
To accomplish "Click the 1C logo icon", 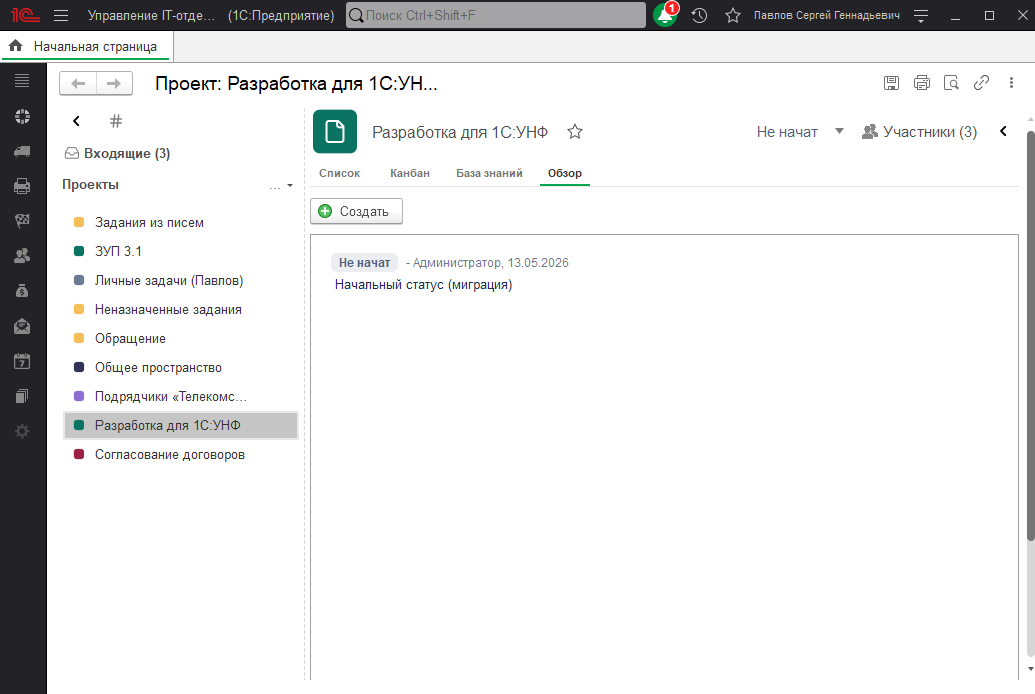I will 25,15.
